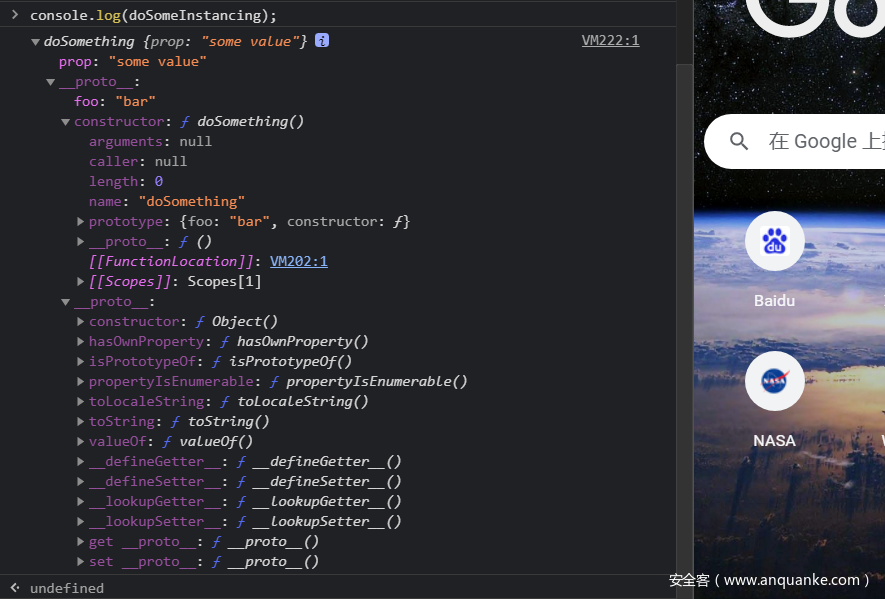Click the undefined return-value arrow icon
885x599 pixels.
pos(14,588)
